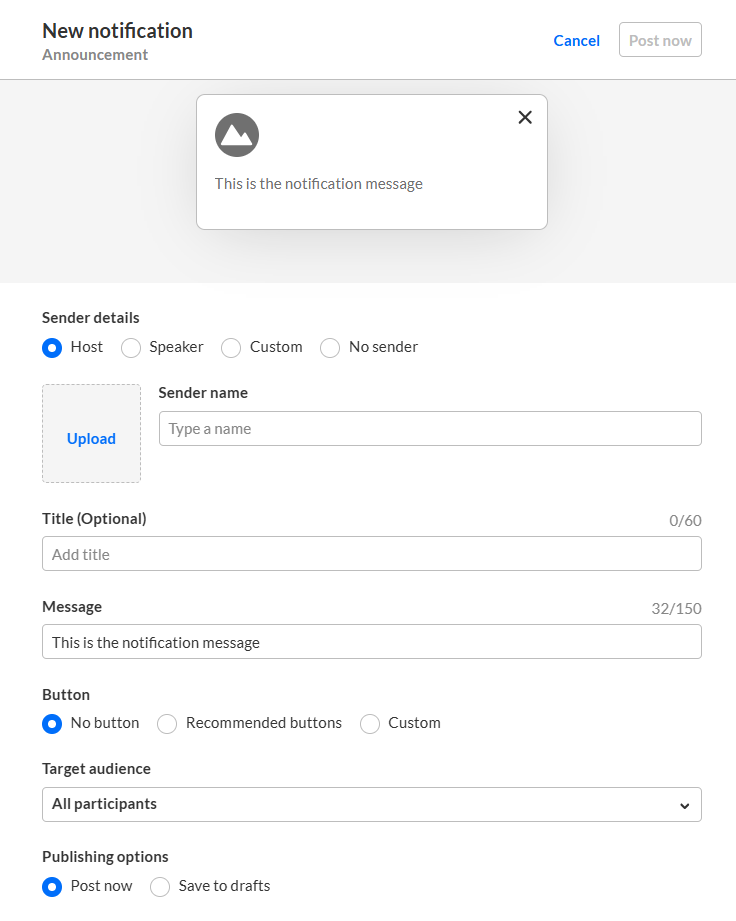Click the Add title input field
Image resolution: width=736 pixels, height=921 pixels.
pos(371,554)
